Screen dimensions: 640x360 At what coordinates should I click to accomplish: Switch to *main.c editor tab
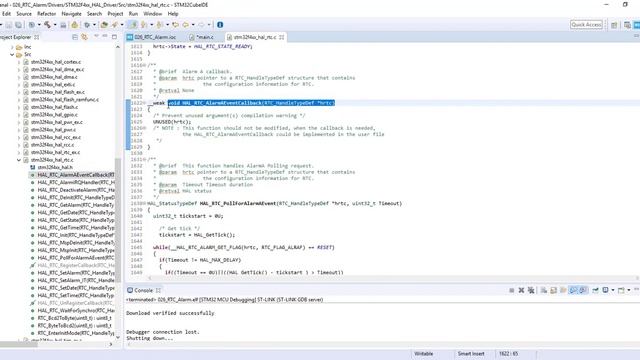(202, 37)
